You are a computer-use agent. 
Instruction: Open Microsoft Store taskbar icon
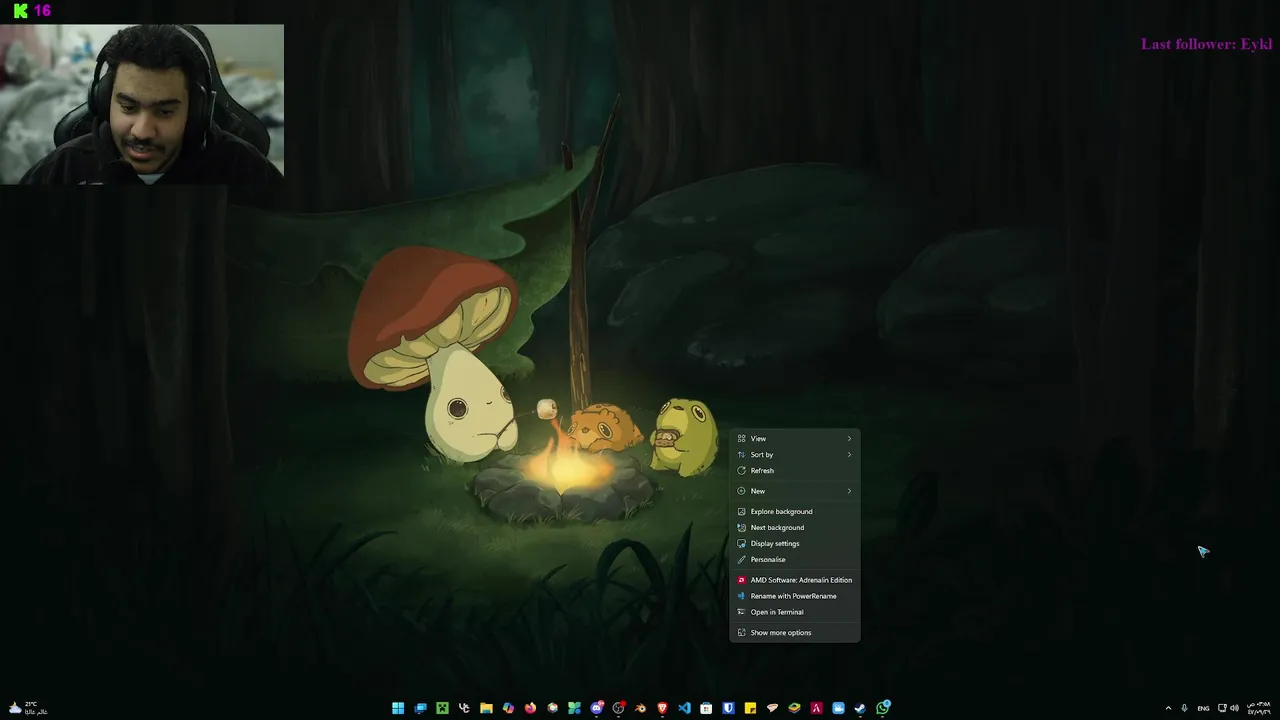(706, 708)
